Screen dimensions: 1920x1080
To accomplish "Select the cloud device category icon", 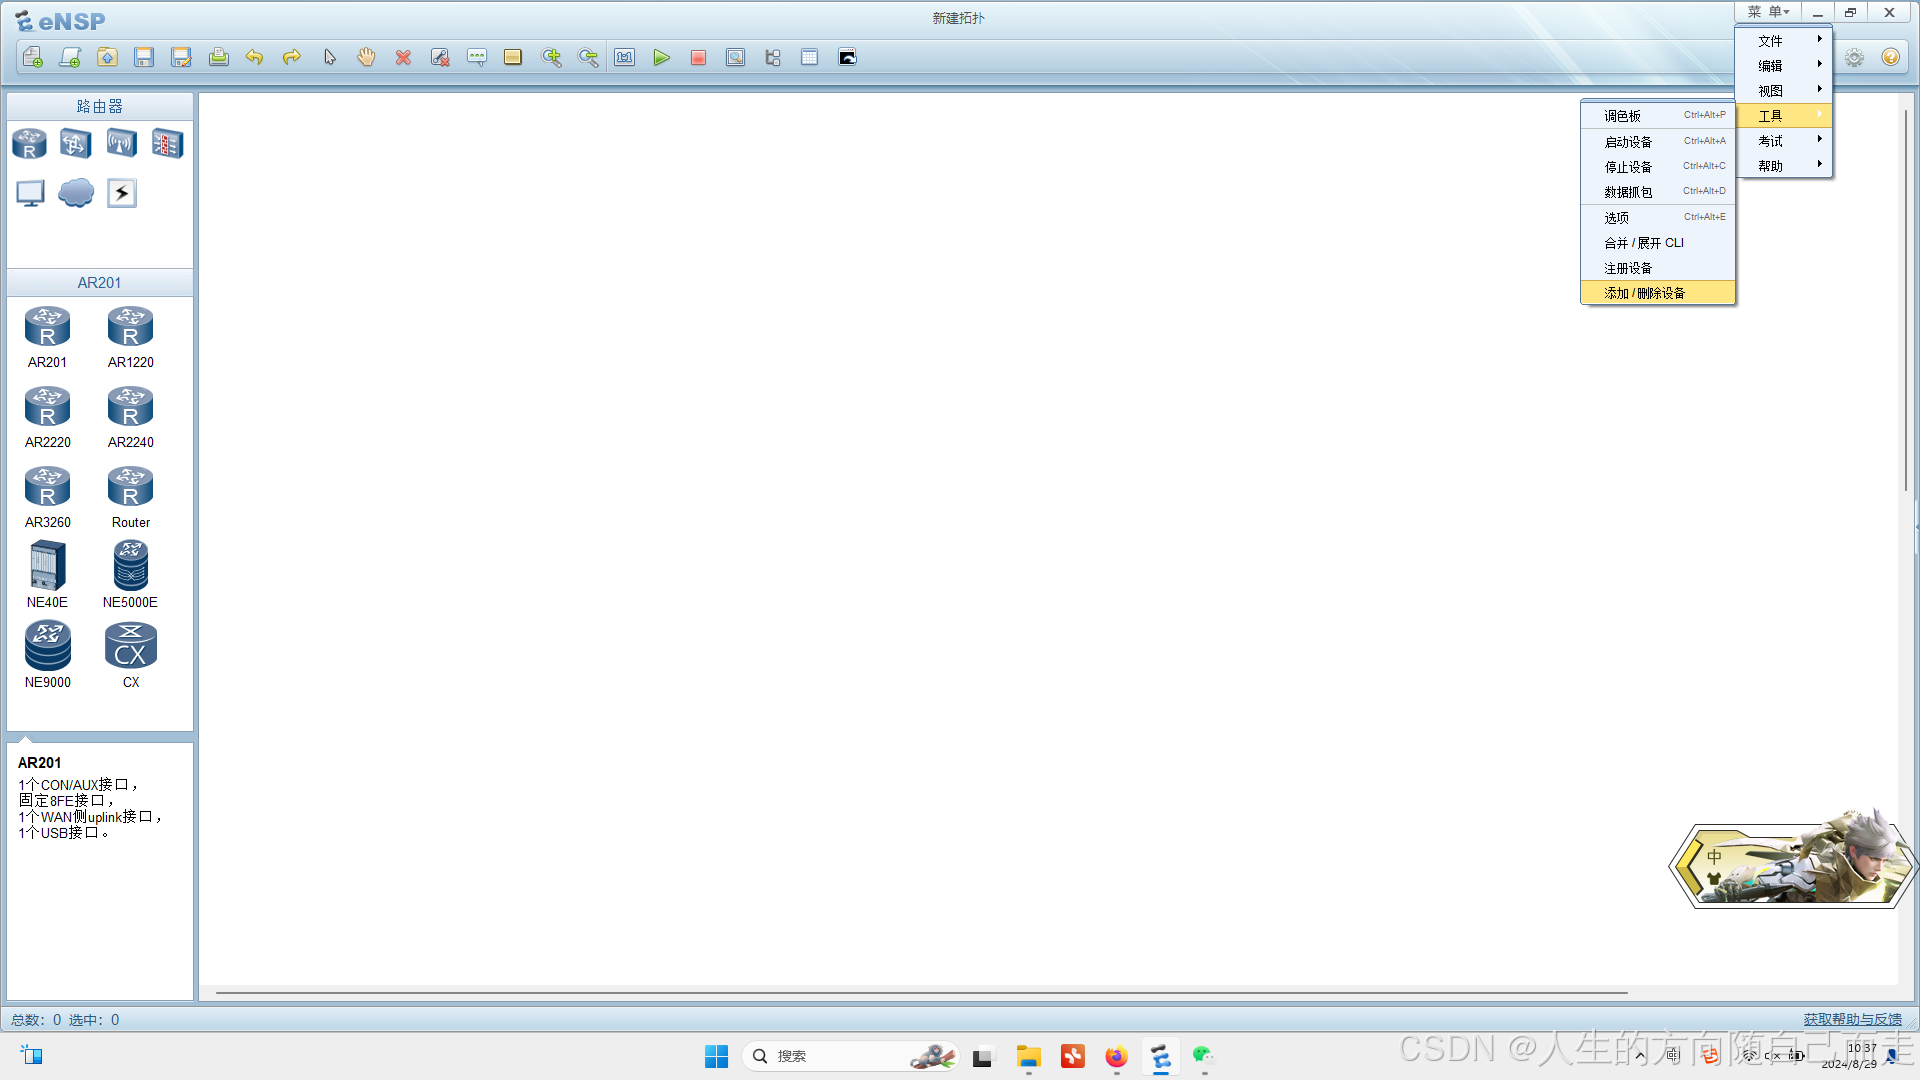I will [x=76, y=193].
